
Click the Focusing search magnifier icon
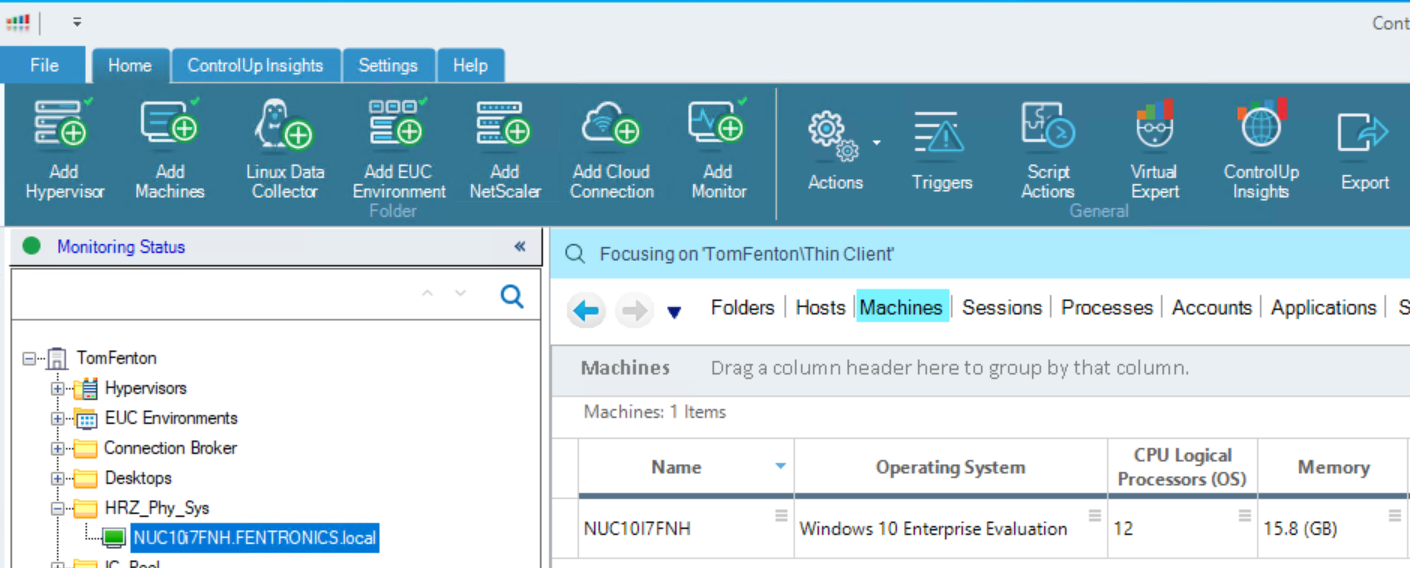[x=575, y=254]
